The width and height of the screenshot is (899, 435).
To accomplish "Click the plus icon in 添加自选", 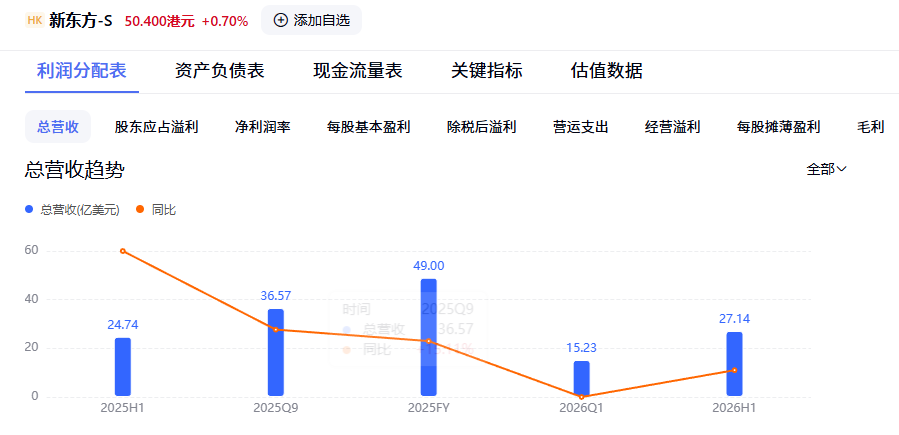I will pyautogui.click(x=281, y=20).
